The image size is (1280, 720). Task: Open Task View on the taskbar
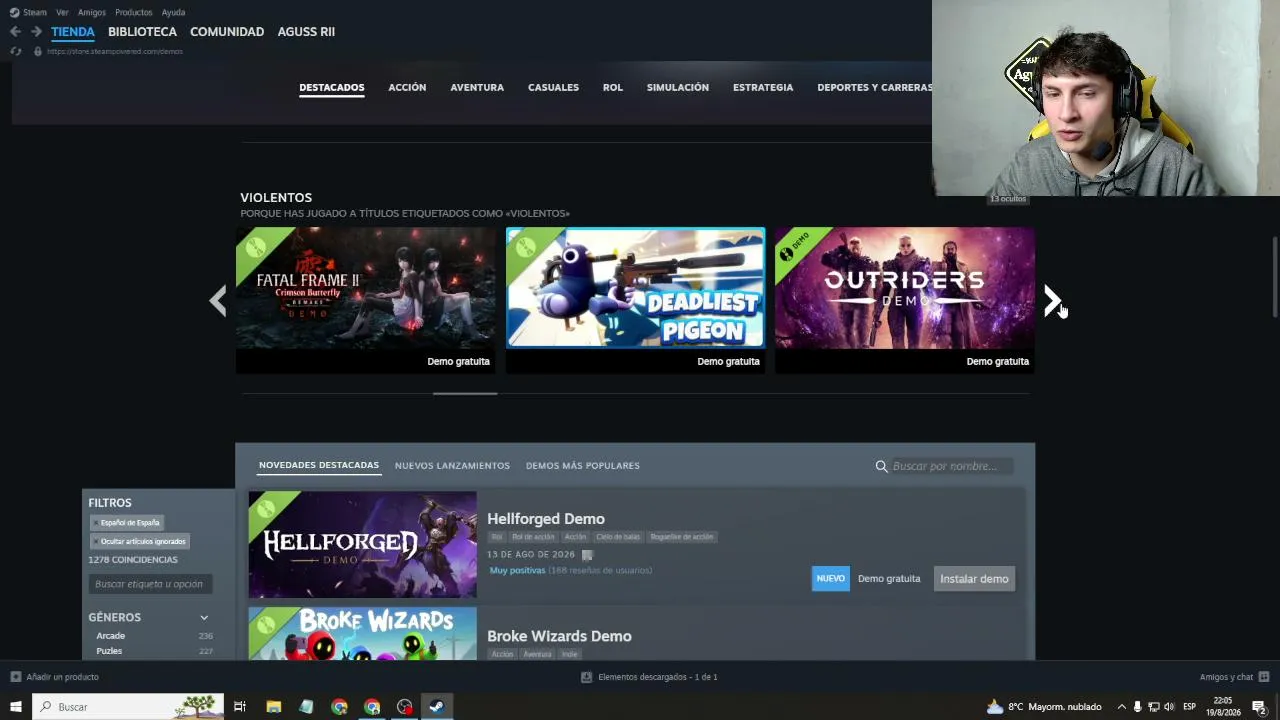[240, 707]
